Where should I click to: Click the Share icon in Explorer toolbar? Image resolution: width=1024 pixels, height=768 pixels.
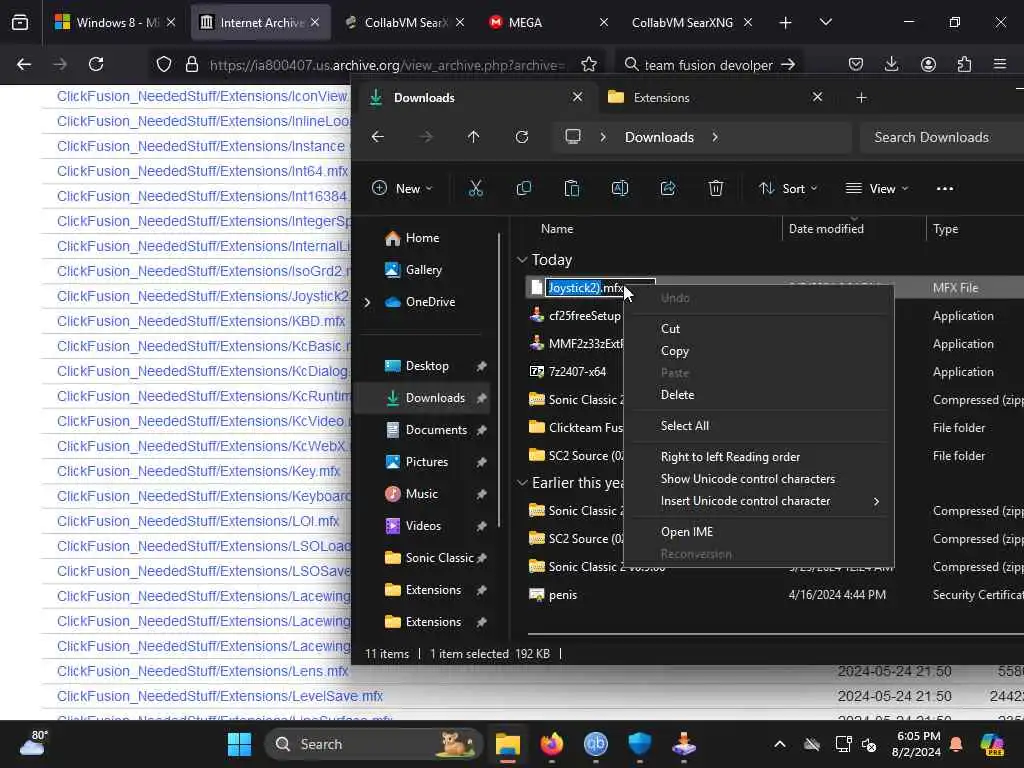667,189
